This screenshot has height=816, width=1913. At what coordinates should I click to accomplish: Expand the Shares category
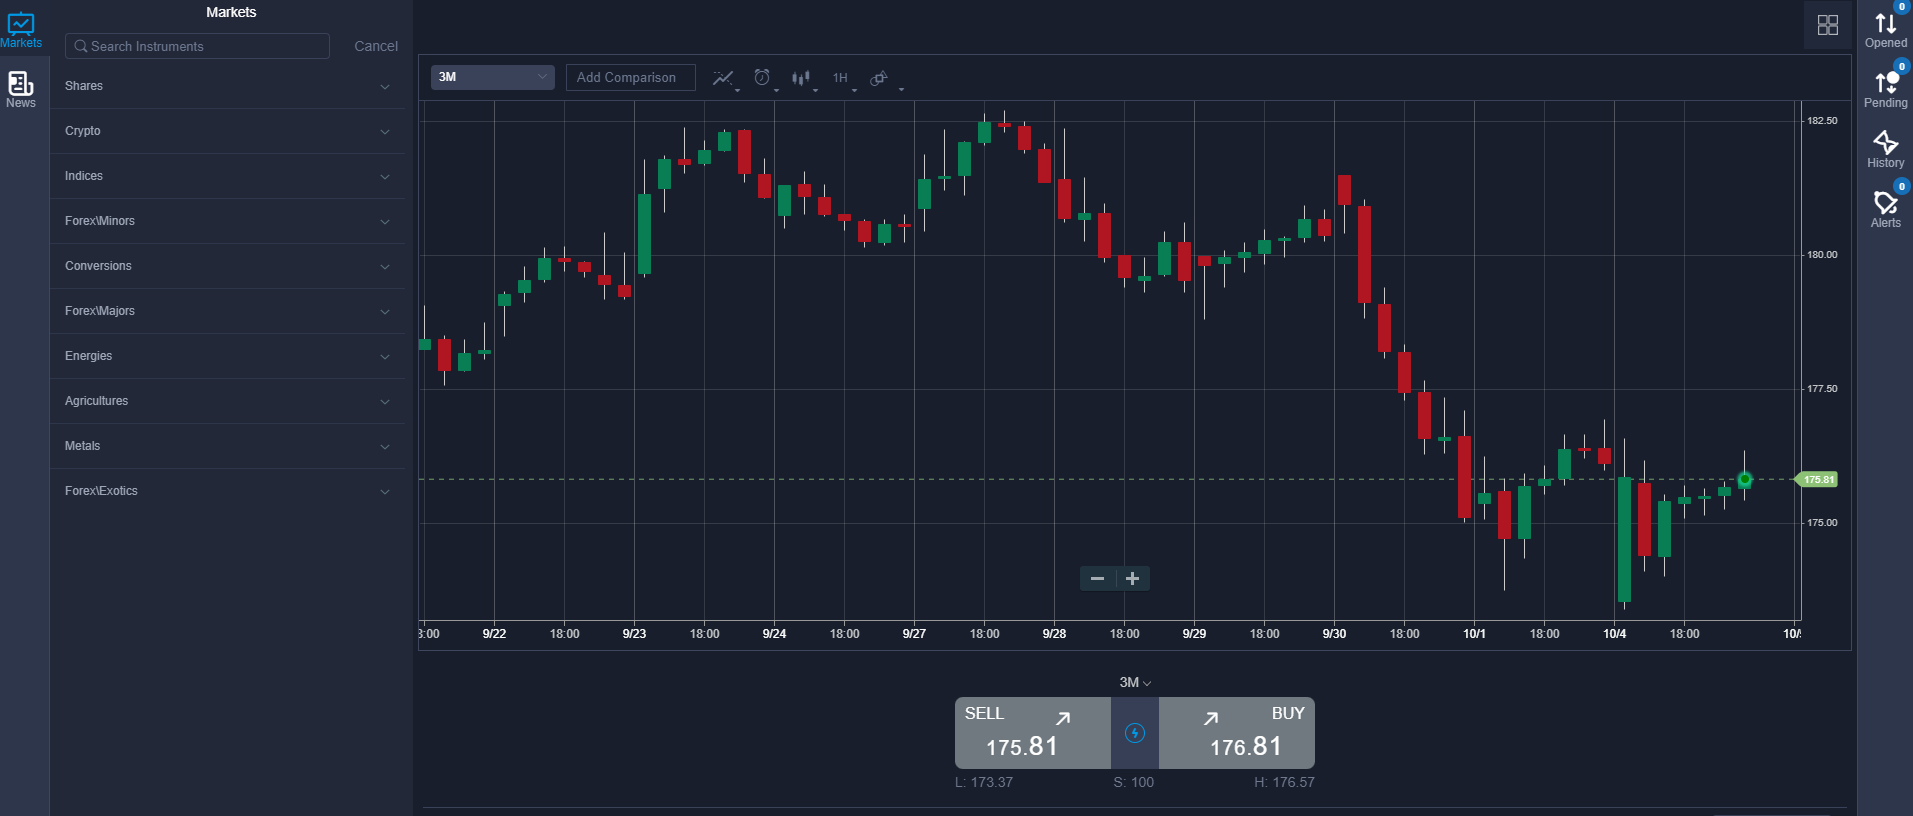[x=228, y=86]
